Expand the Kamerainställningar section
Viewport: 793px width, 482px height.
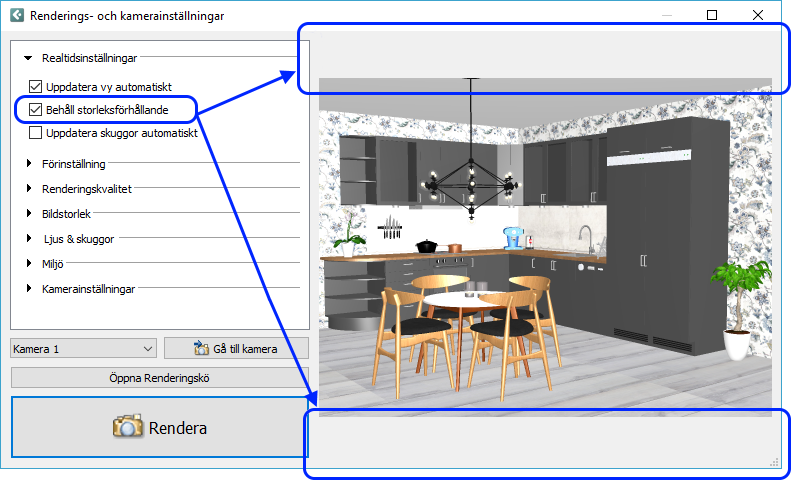tap(30, 289)
